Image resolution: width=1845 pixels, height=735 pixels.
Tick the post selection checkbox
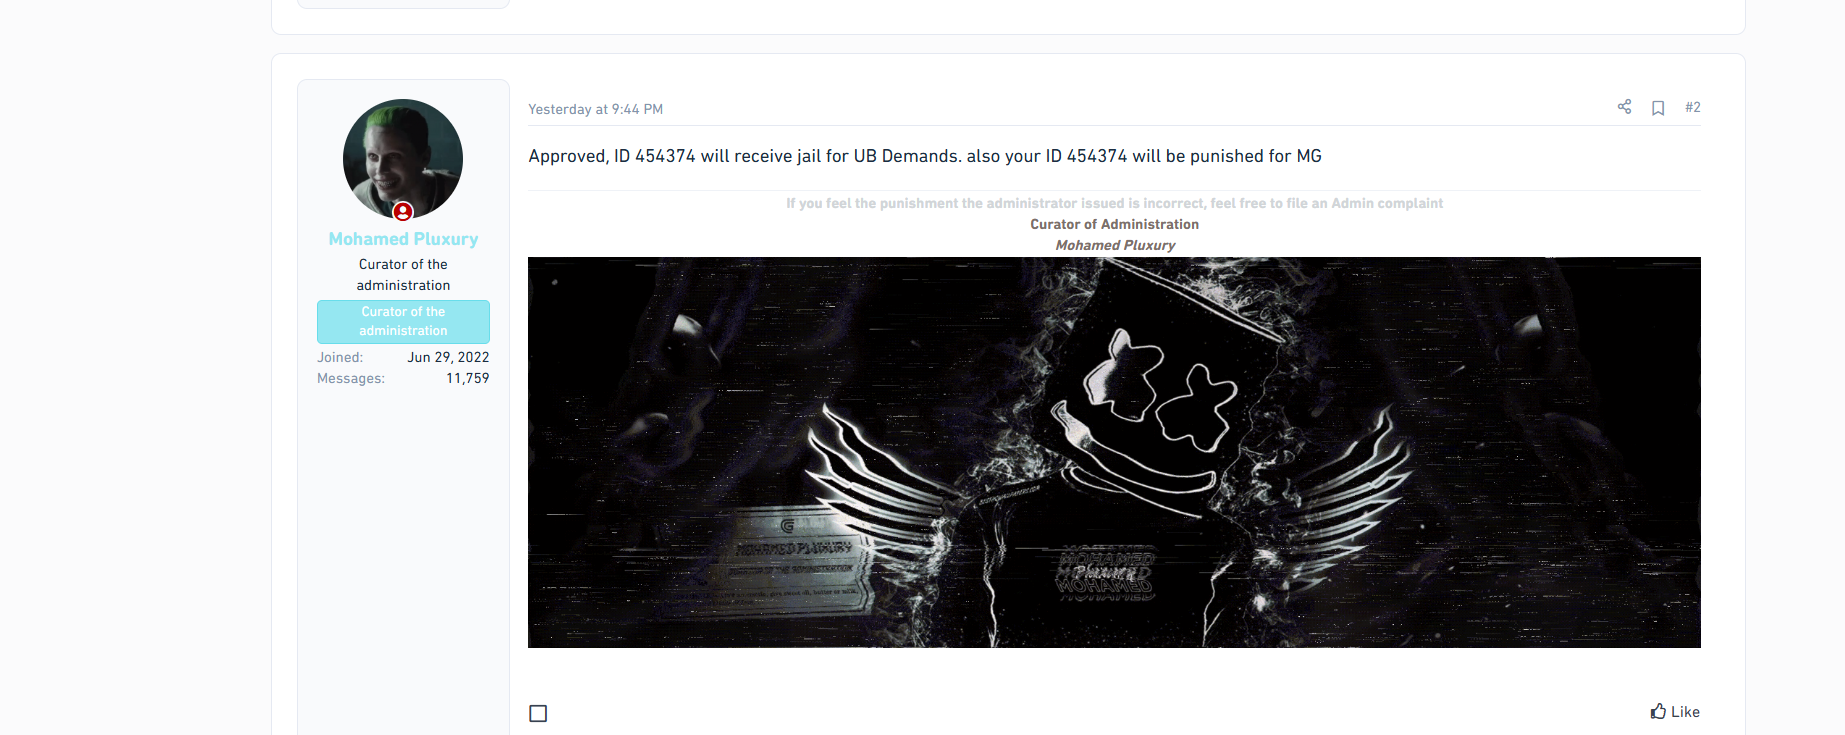[538, 713]
